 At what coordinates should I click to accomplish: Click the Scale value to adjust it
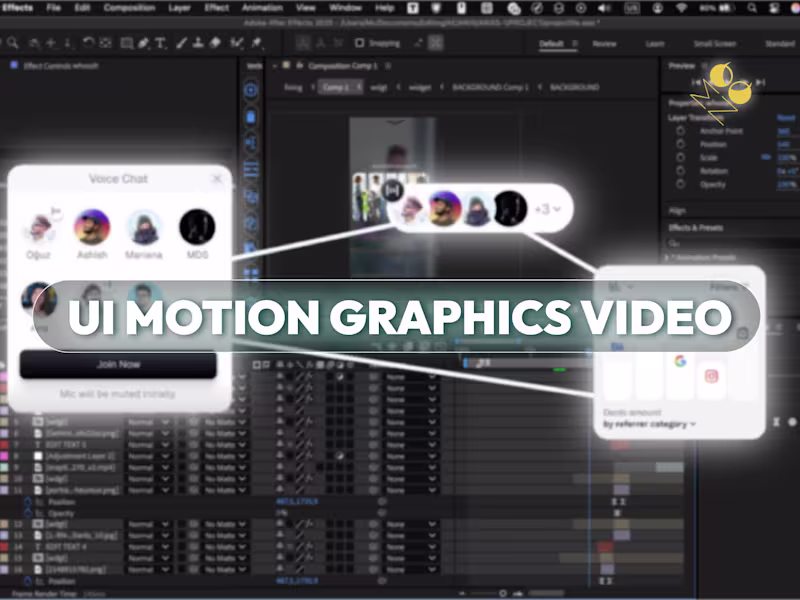tap(786, 158)
